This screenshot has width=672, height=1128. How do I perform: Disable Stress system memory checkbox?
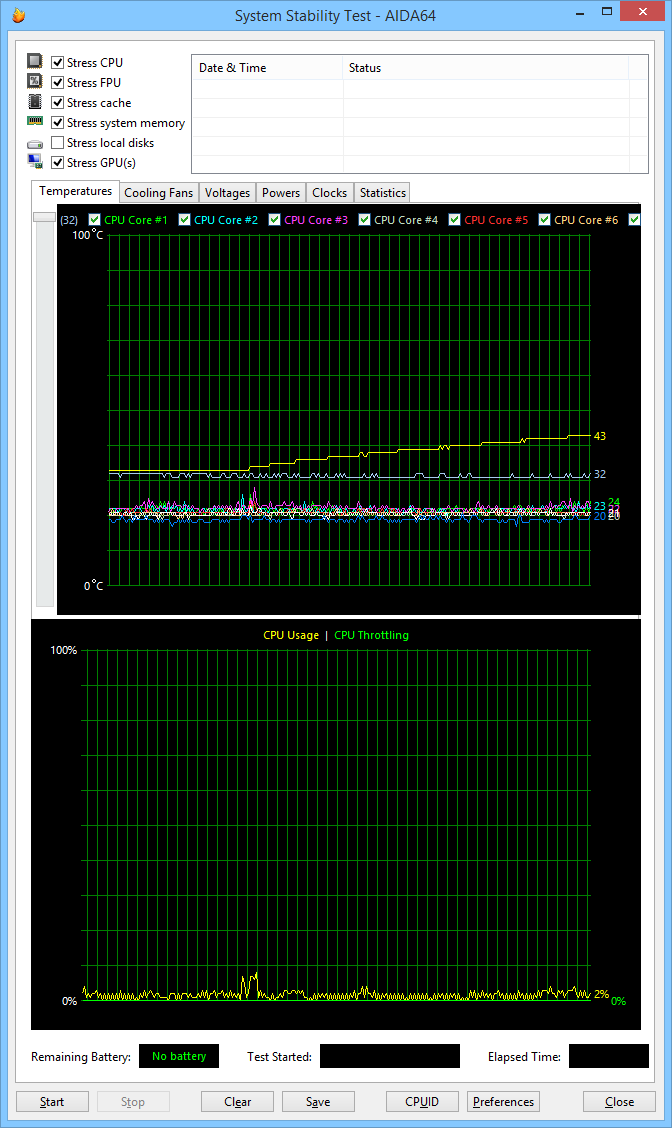point(58,123)
